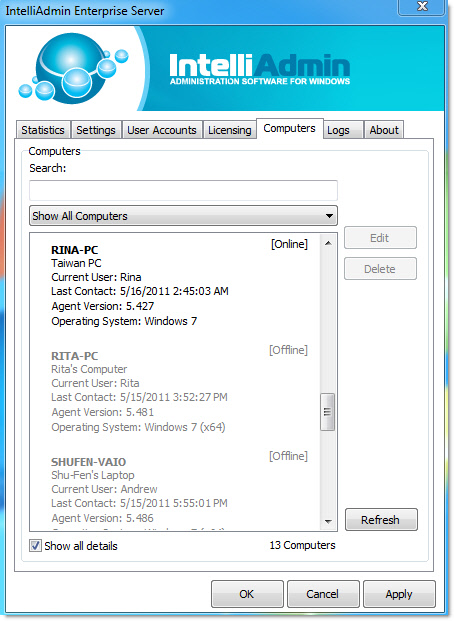Click the [Offline] status of SHUFEN-VAIO

(x=288, y=456)
